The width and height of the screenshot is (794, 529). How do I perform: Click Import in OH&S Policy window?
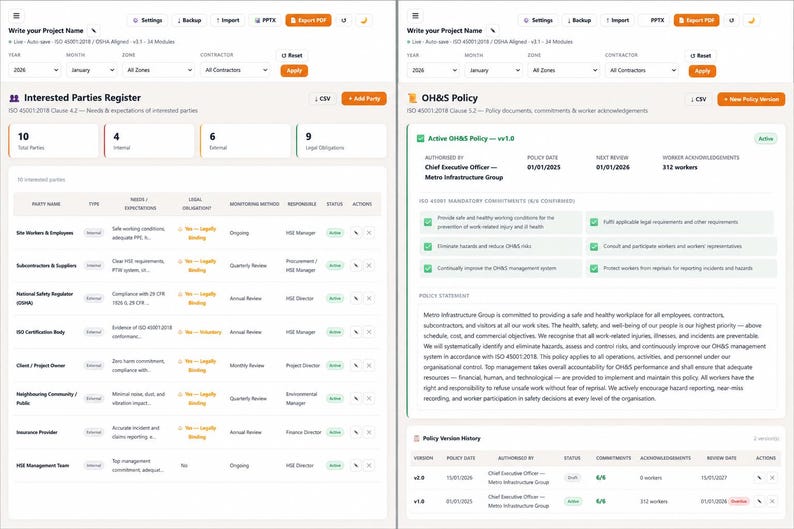coord(617,20)
